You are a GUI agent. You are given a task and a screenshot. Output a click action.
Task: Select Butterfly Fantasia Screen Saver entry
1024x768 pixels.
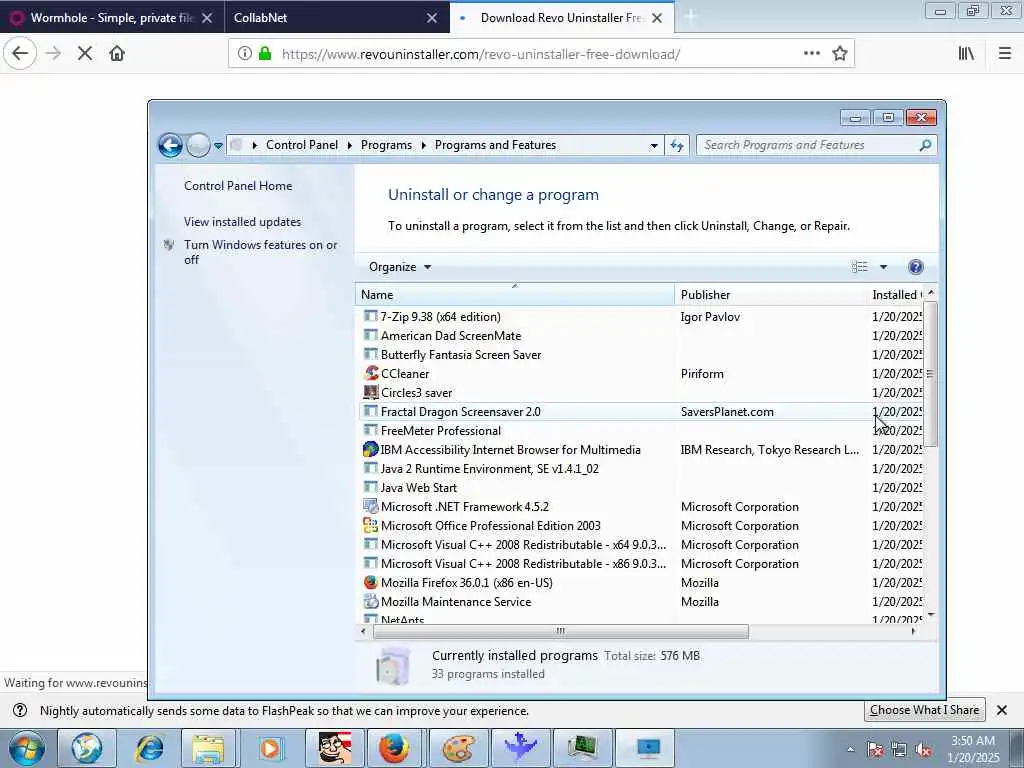(460, 355)
